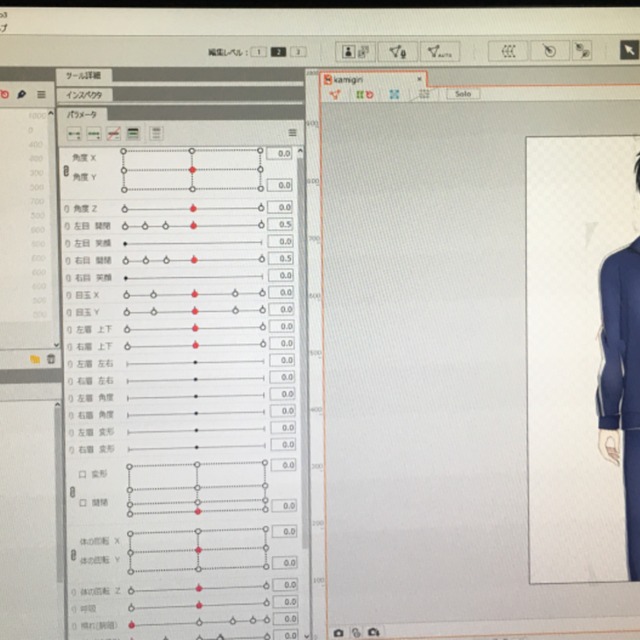Click the trash icon to delete item
The image size is (640, 640).
coord(51,358)
